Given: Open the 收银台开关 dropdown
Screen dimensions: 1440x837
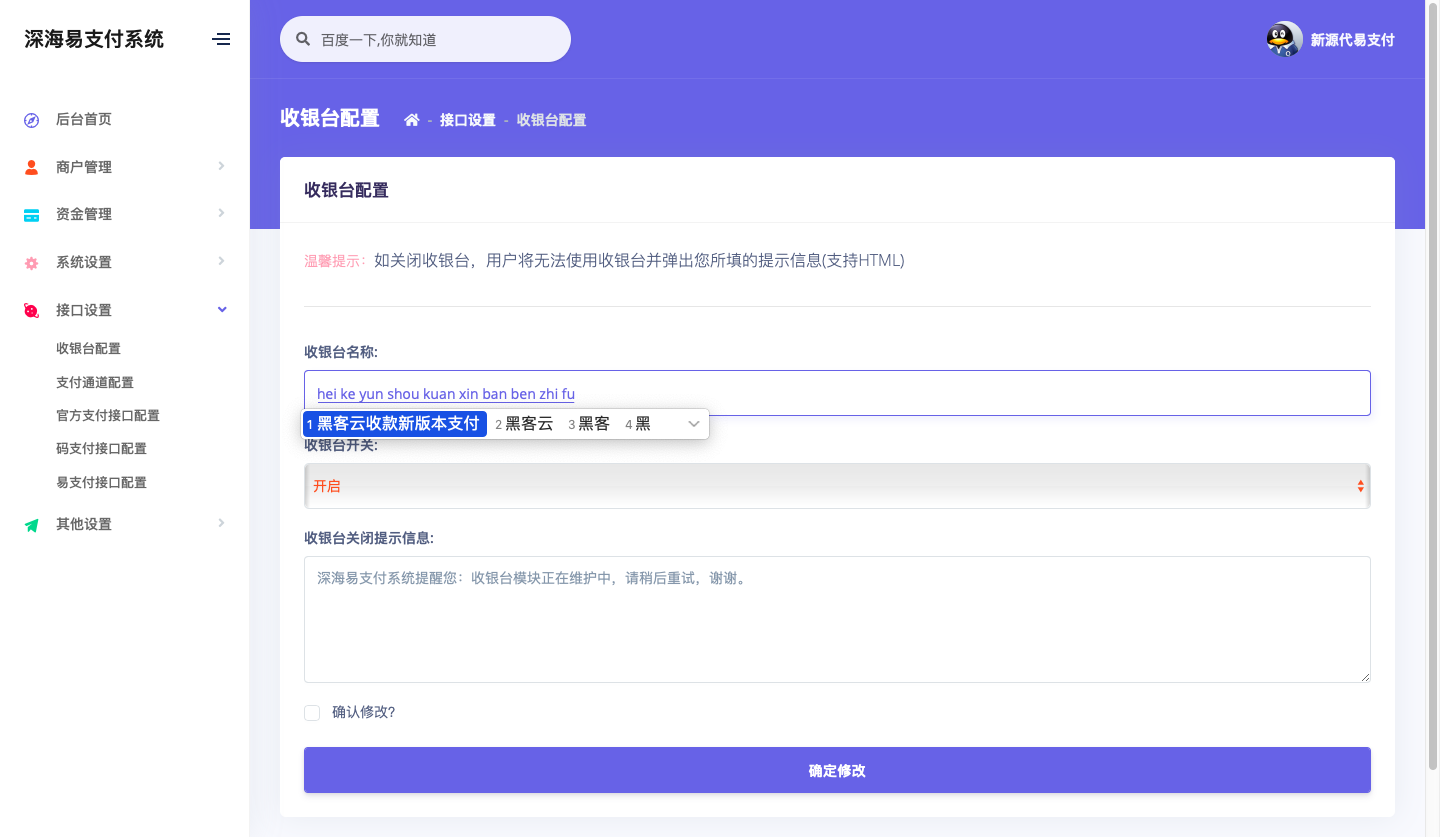Looking at the screenshot, I should (x=836, y=486).
